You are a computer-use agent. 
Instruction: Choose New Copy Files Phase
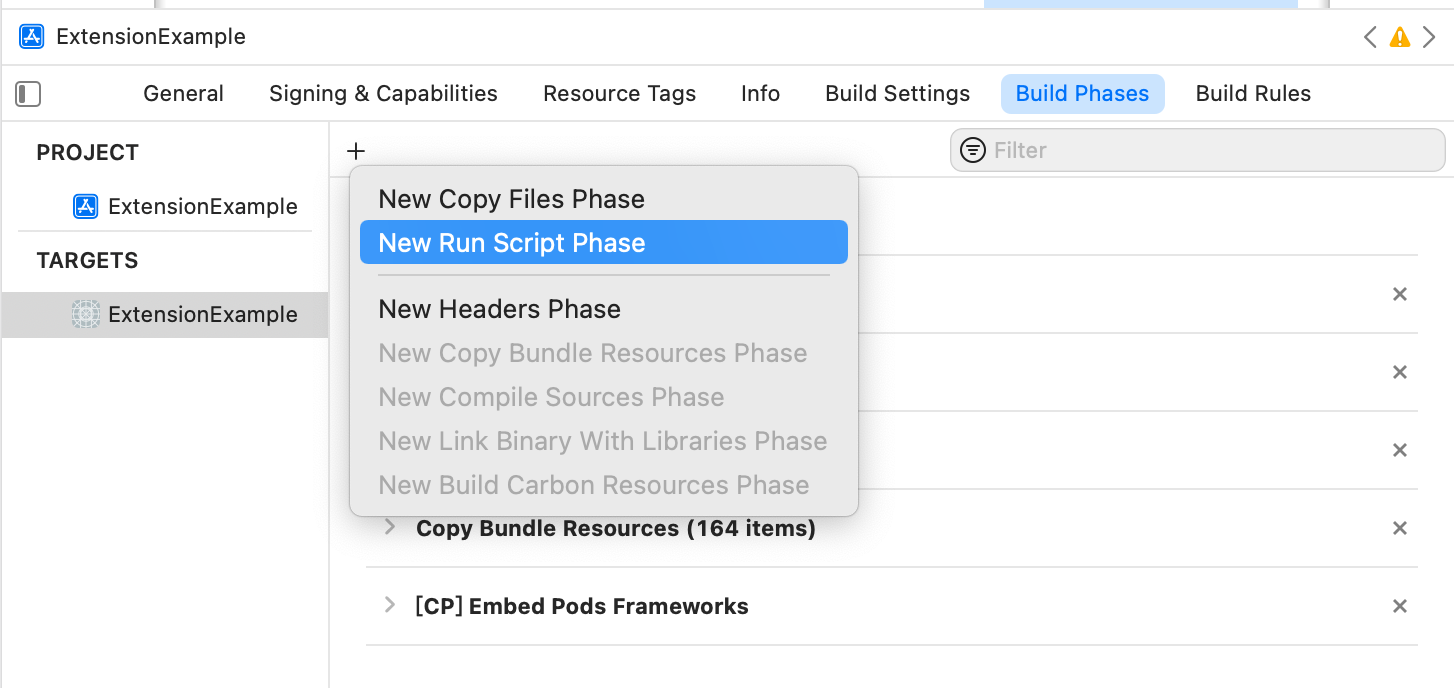[511, 199]
